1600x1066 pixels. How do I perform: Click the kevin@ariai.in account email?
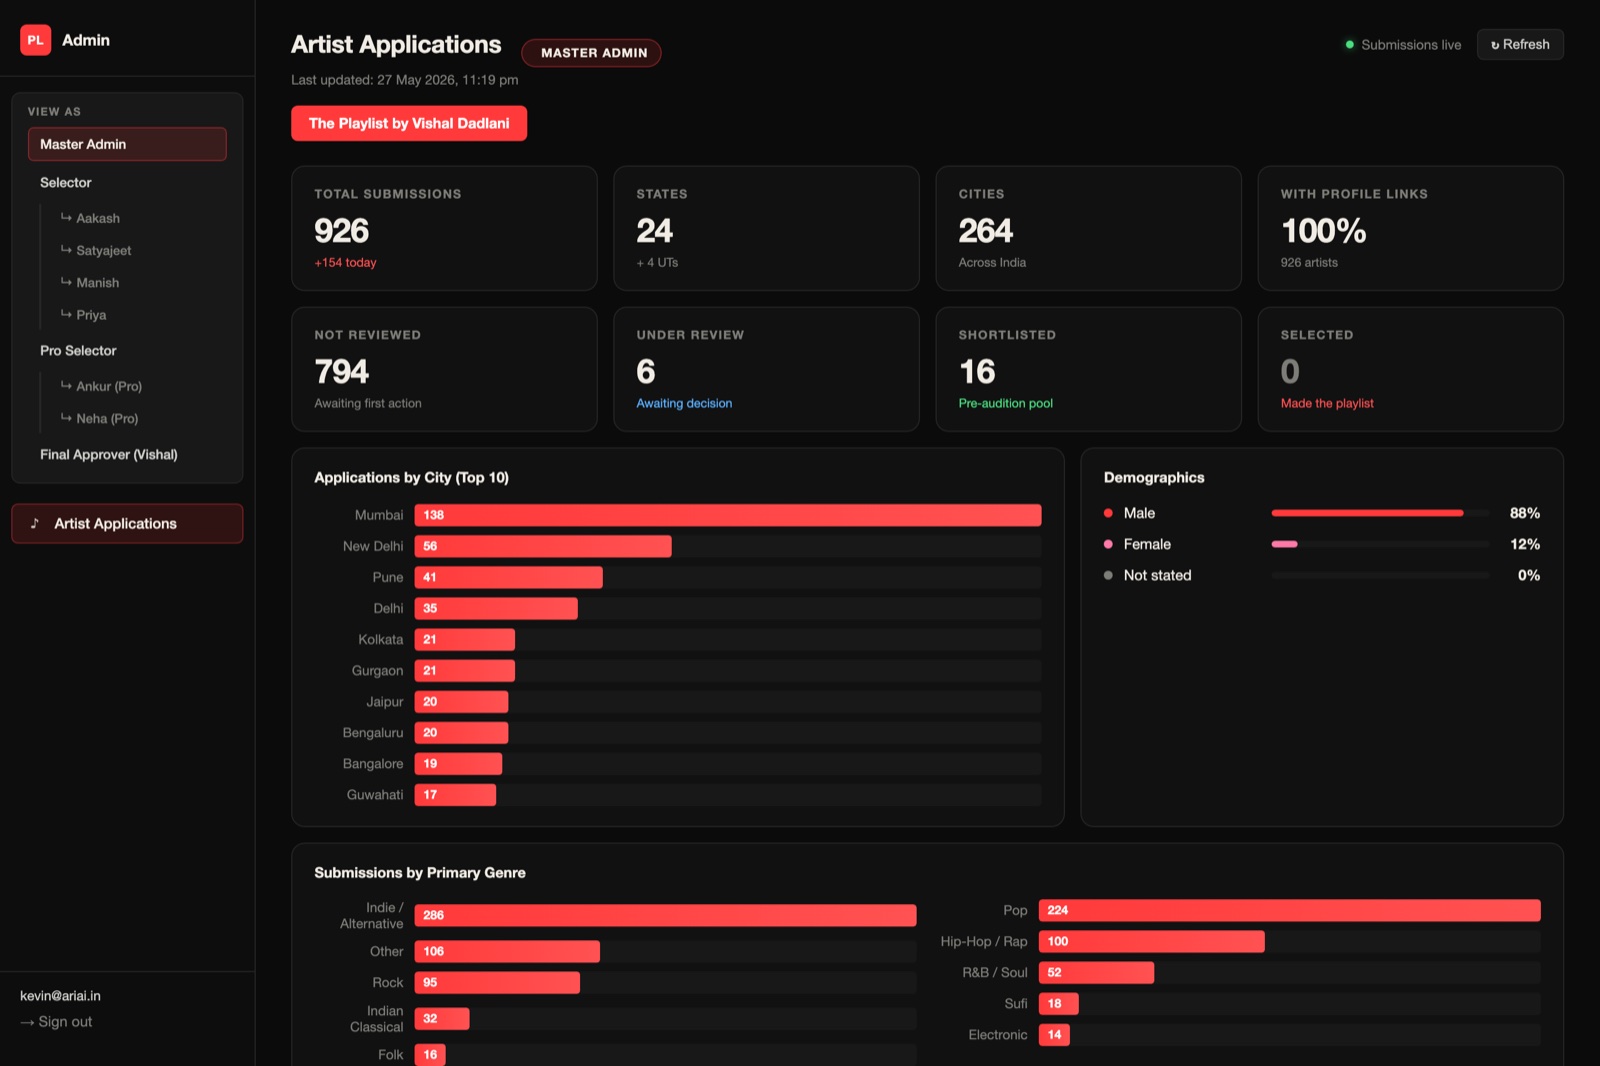tap(60, 995)
